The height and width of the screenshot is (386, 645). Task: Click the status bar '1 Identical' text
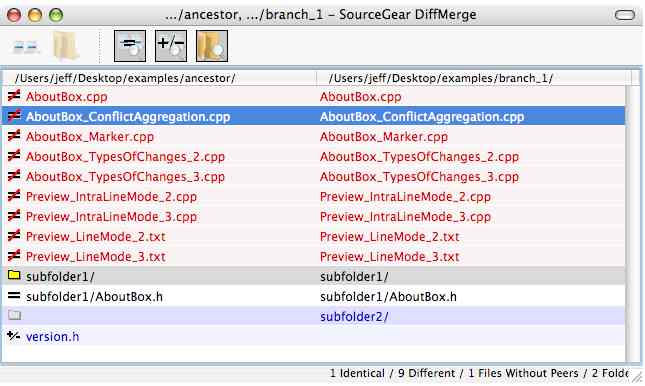point(357,373)
